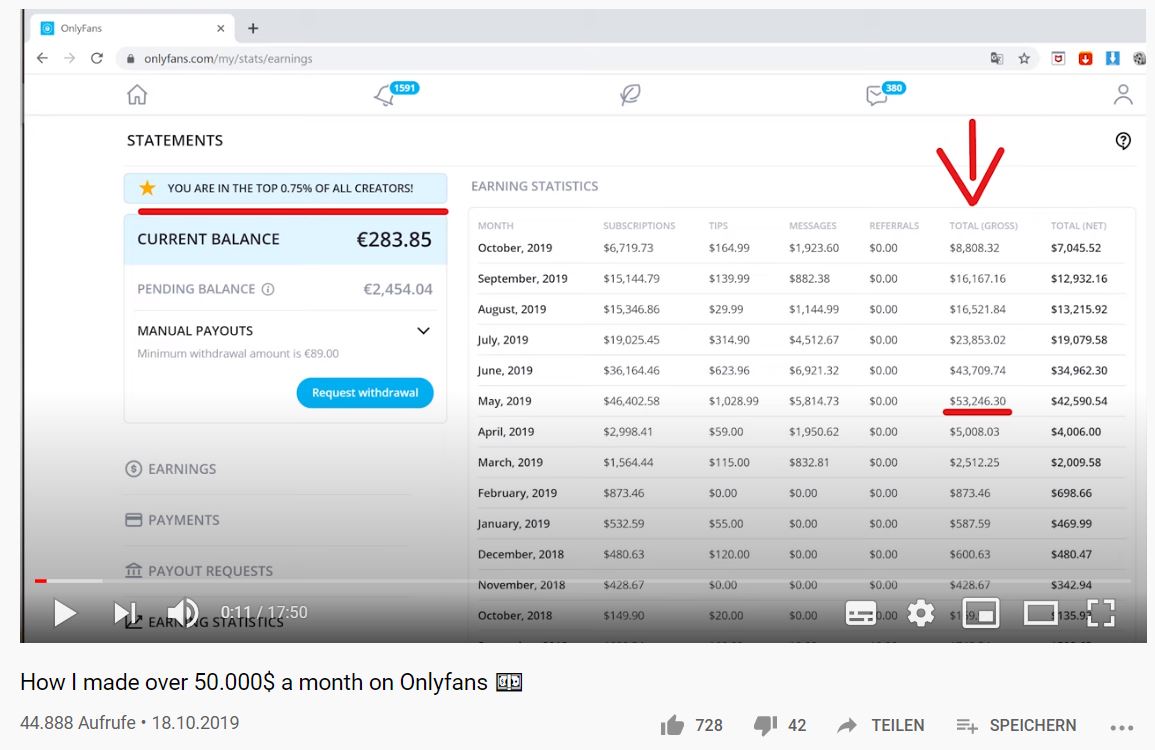
Task: Click the help question mark icon
Action: click(x=1123, y=141)
